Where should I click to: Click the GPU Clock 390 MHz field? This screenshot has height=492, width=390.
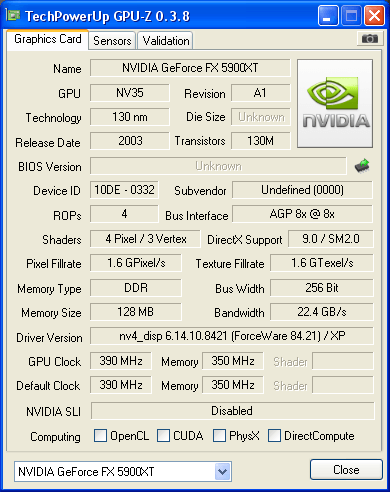pyautogui.click(x=121, y=361)
